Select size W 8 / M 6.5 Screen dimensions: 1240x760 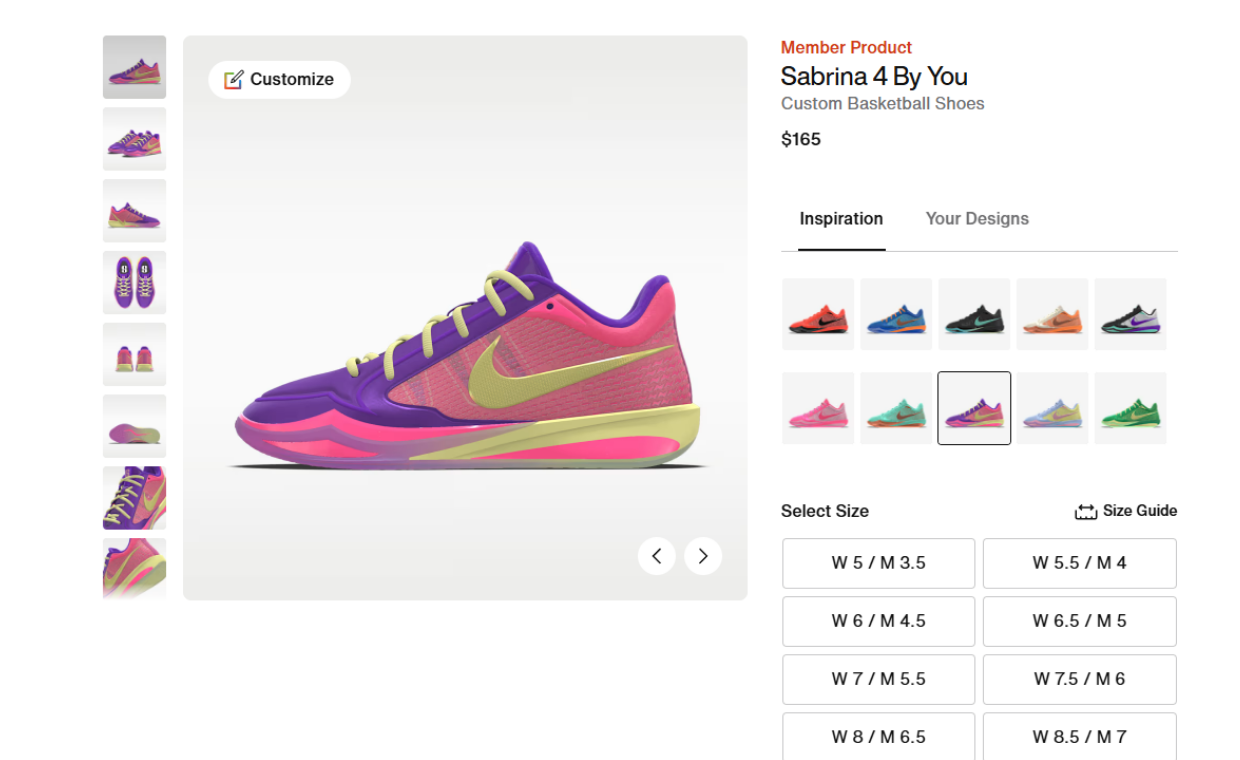pyautogui.click(x=878, y=737)
